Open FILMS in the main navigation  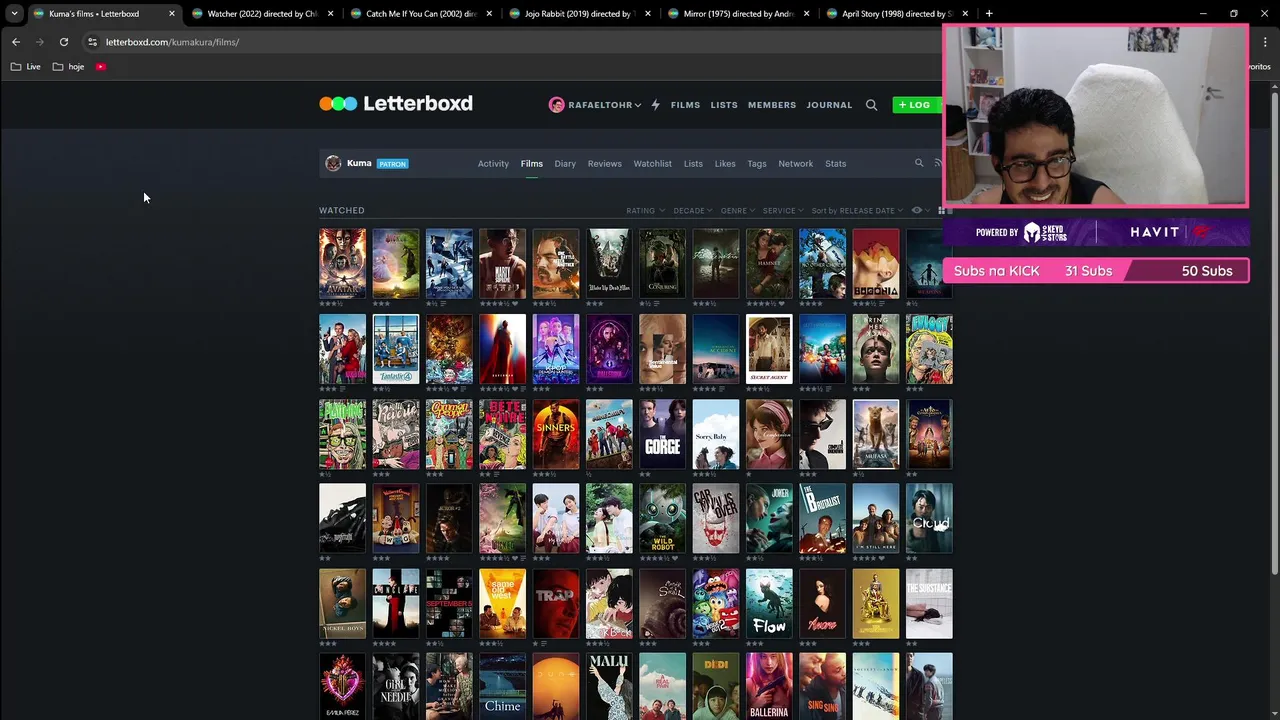[x=685, y=105]
